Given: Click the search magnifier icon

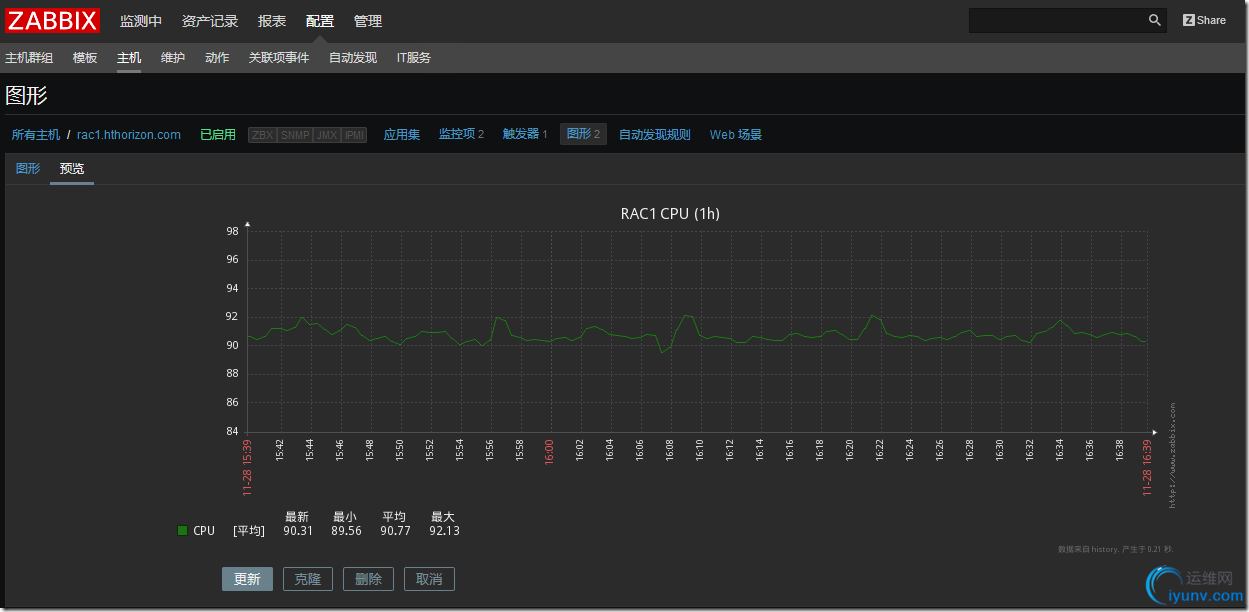Looking at the screenshot, I should (x=1155, y=20).
